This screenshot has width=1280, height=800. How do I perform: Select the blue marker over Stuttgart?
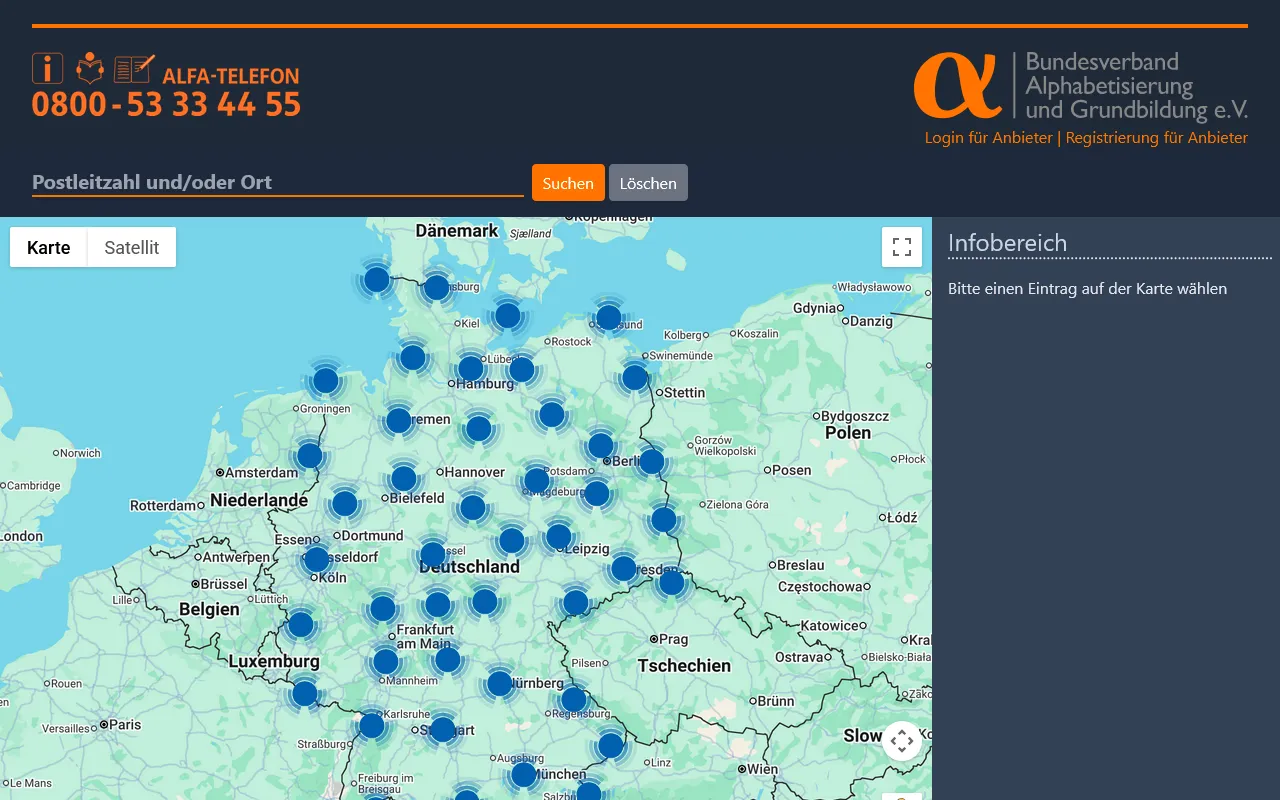(x=443, y=730)
